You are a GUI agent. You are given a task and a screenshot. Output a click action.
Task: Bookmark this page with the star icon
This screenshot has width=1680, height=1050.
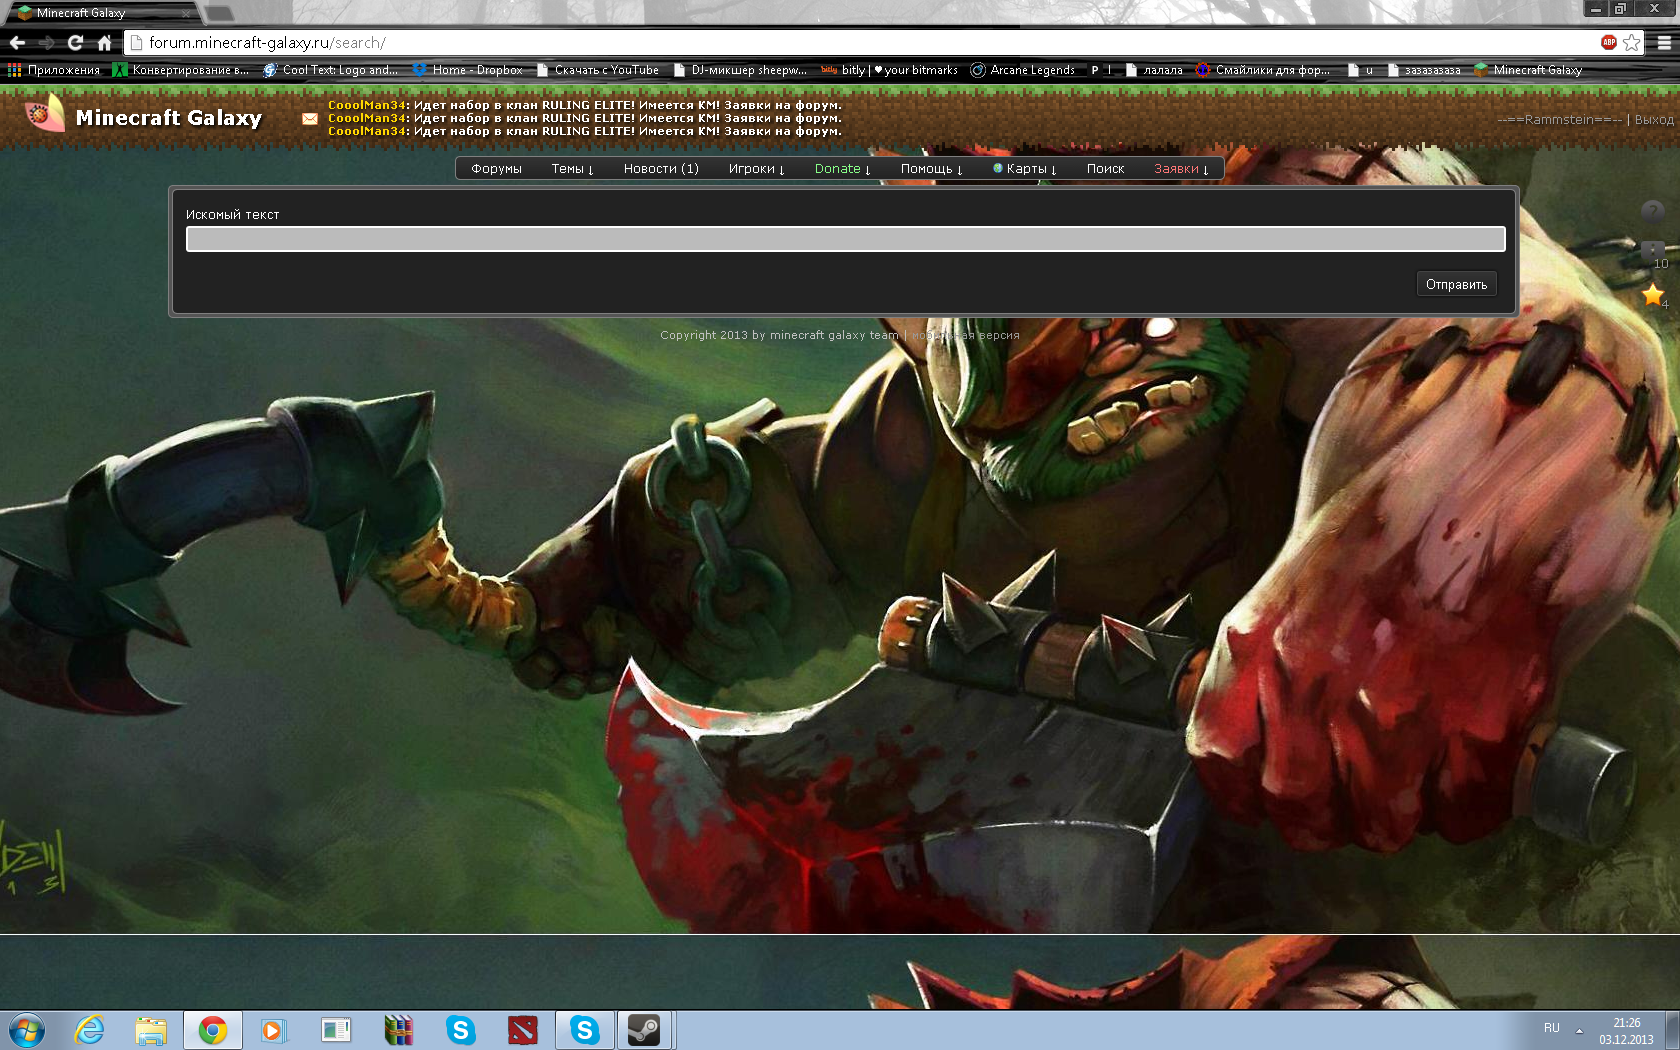point(1632,42)
